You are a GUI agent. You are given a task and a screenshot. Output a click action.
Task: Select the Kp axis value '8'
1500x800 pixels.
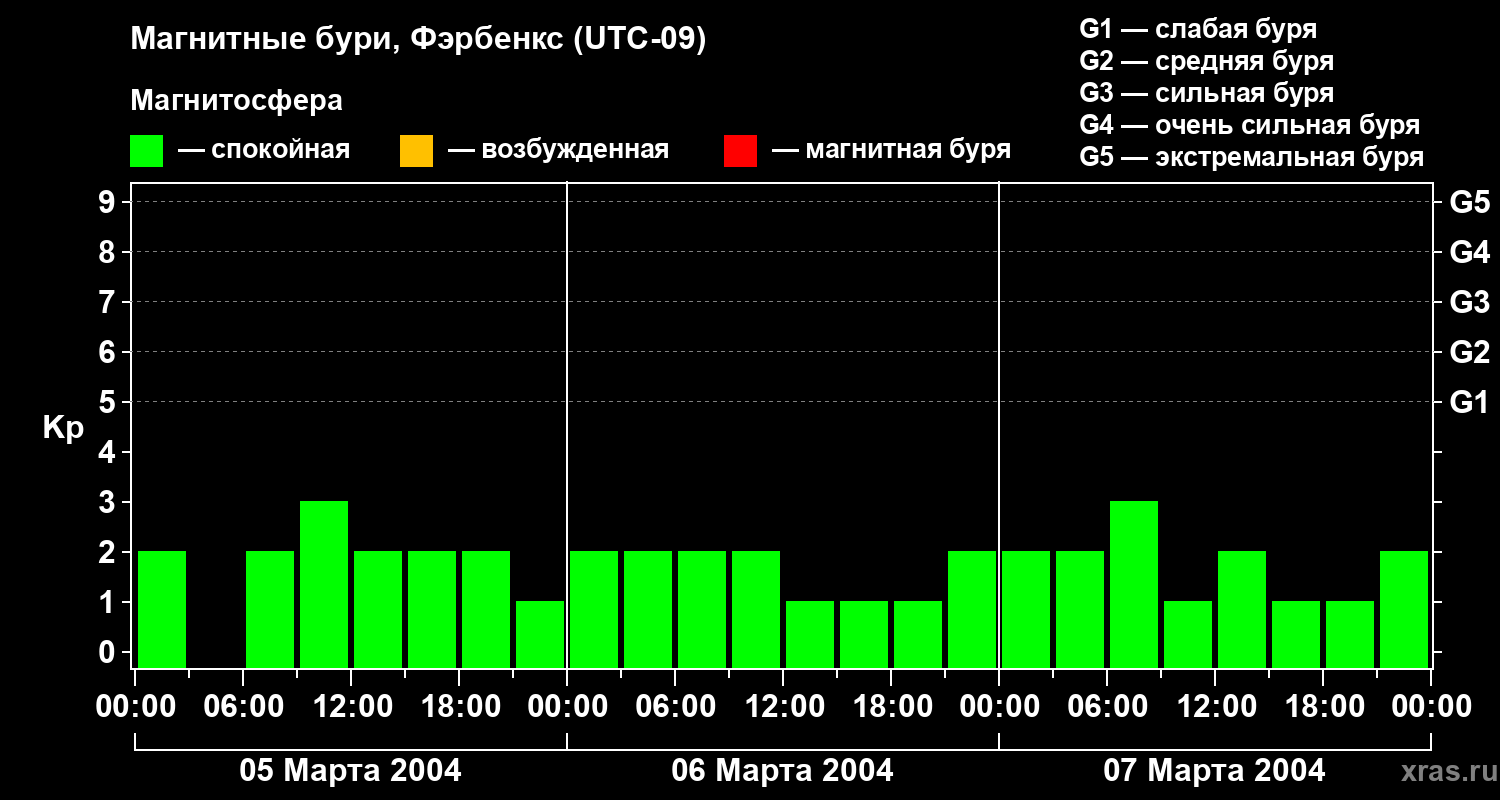[109, 252]
